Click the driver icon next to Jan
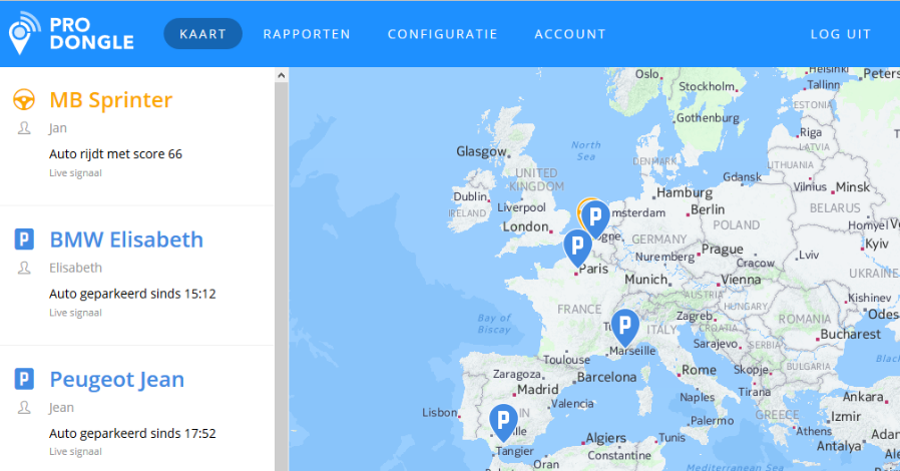Viewport: 900px width, 471px height. (24, 128)
